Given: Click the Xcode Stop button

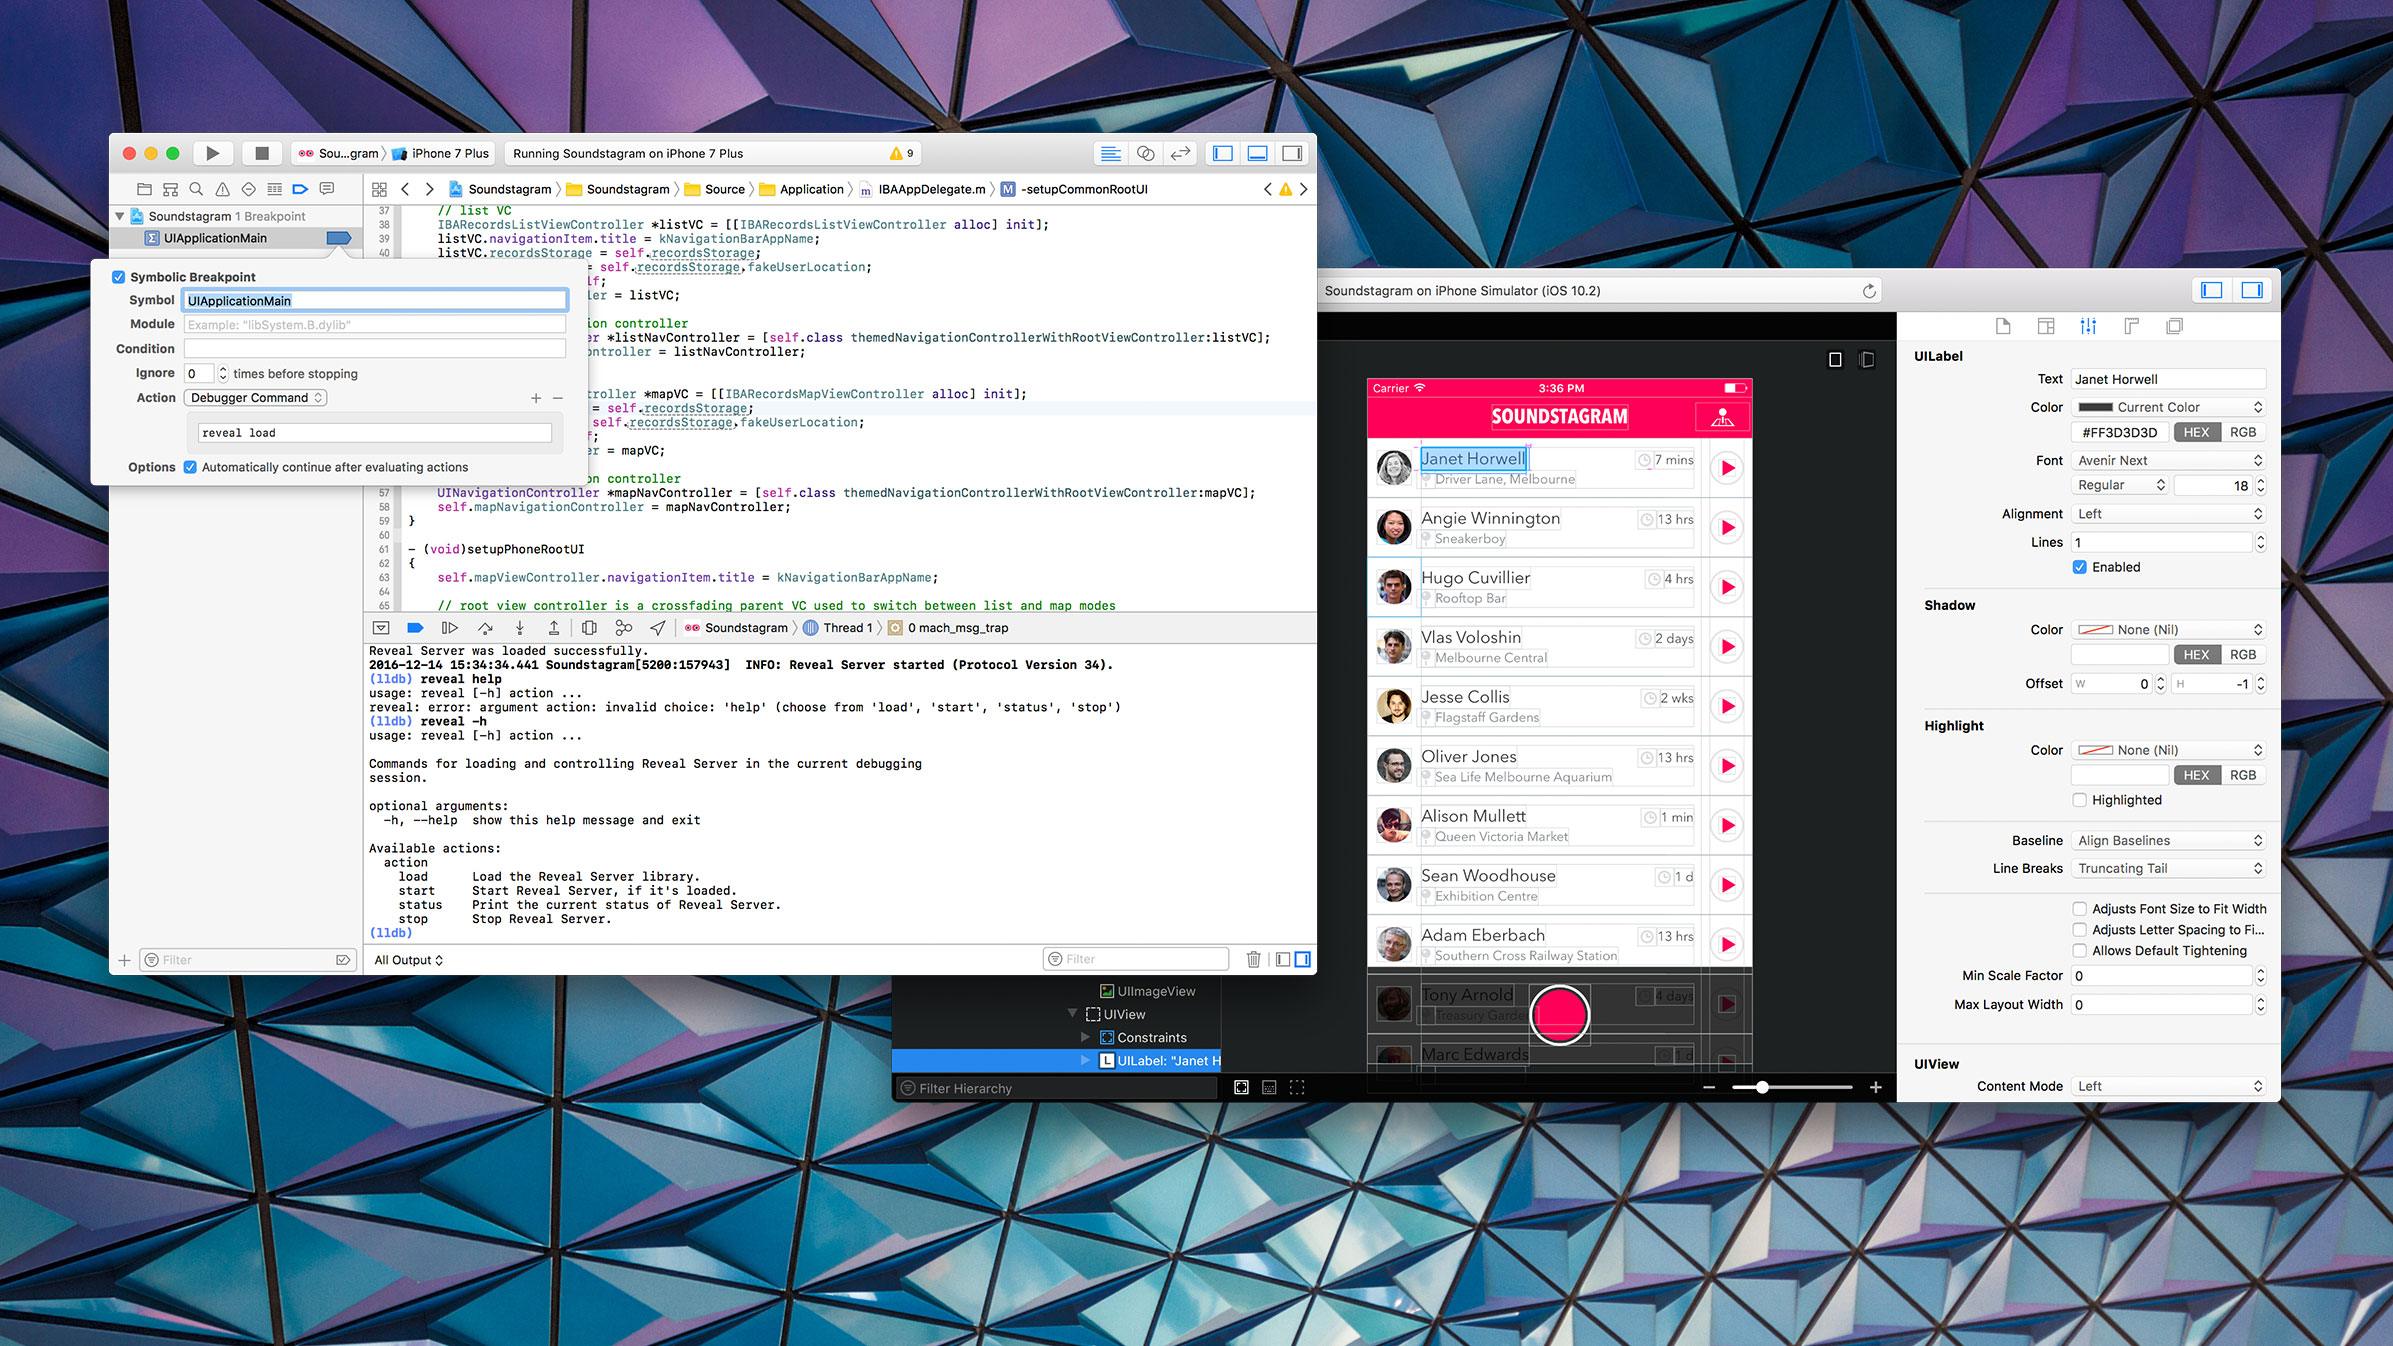Looking at the screenshot, I should [262, 153].
